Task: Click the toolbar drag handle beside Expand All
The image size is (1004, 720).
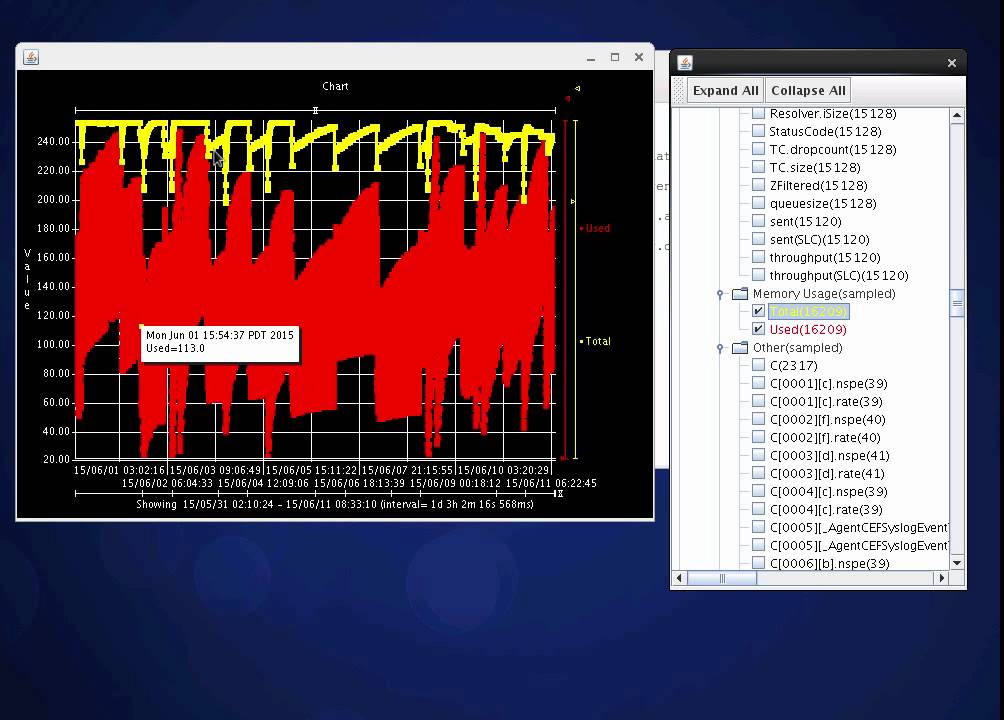Action: [679, 90]
